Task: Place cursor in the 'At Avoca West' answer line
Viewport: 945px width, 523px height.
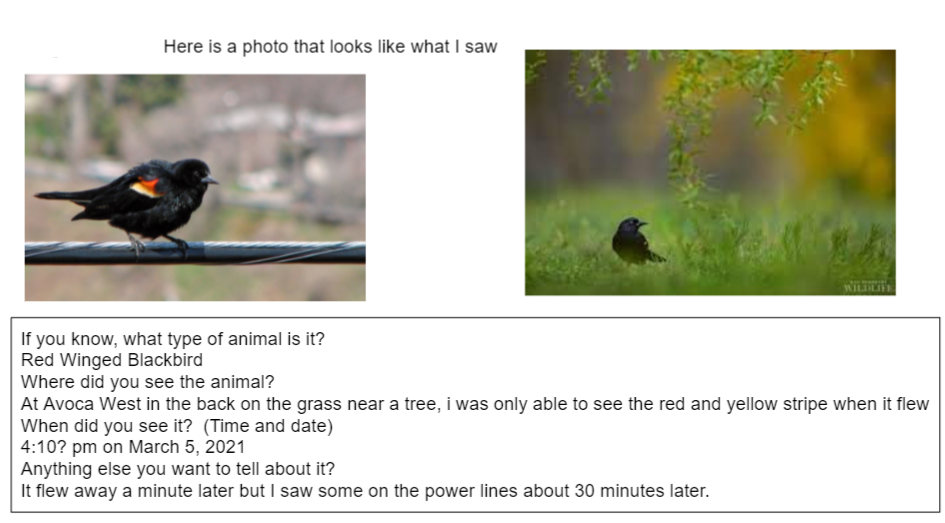Action: click(x=475, y=404)
